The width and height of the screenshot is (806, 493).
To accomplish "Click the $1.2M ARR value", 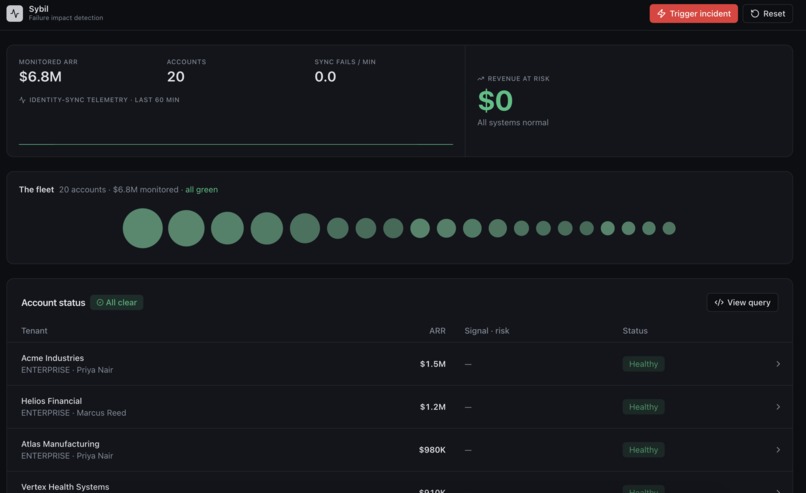I will (x=432, y=407).
